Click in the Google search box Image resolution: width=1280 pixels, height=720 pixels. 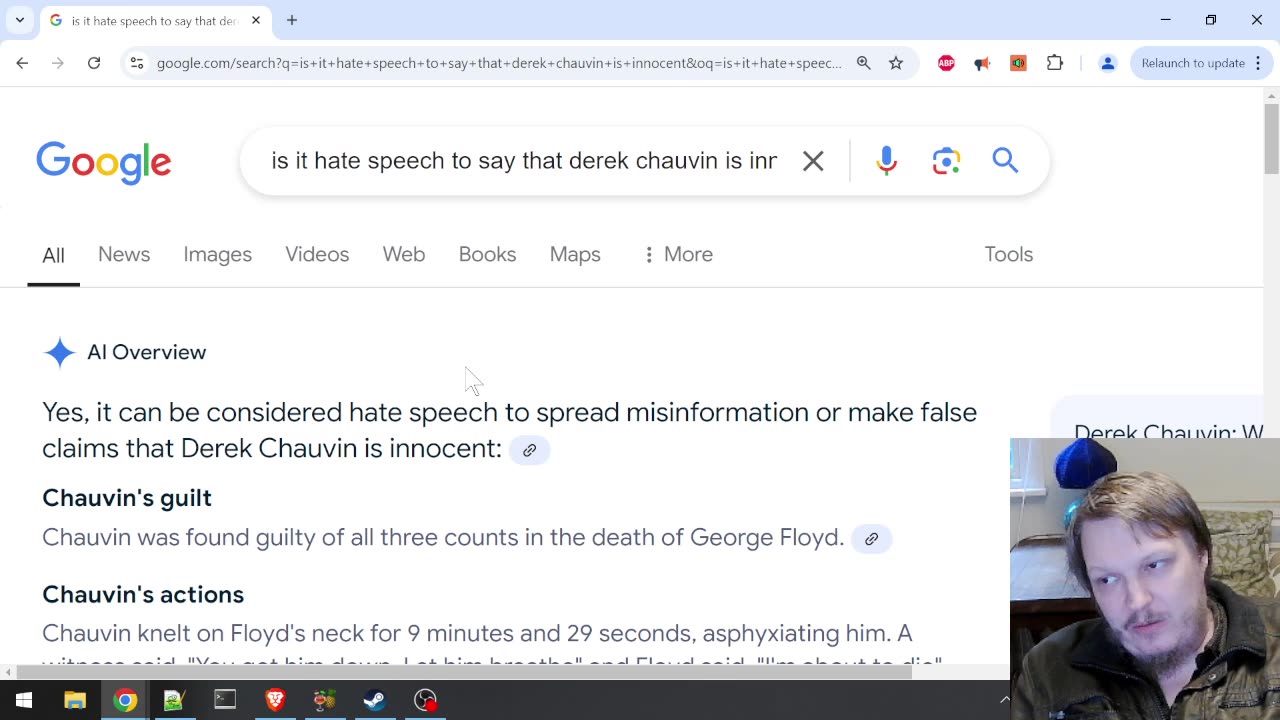524,161
